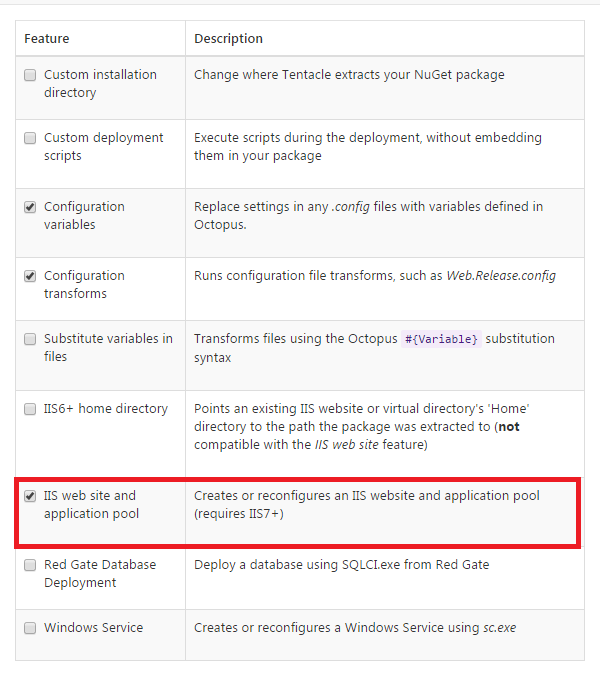Click the 'Red Gate Database Deployment' label
This screenshot has height=675, width=600.
pos(100,574)
